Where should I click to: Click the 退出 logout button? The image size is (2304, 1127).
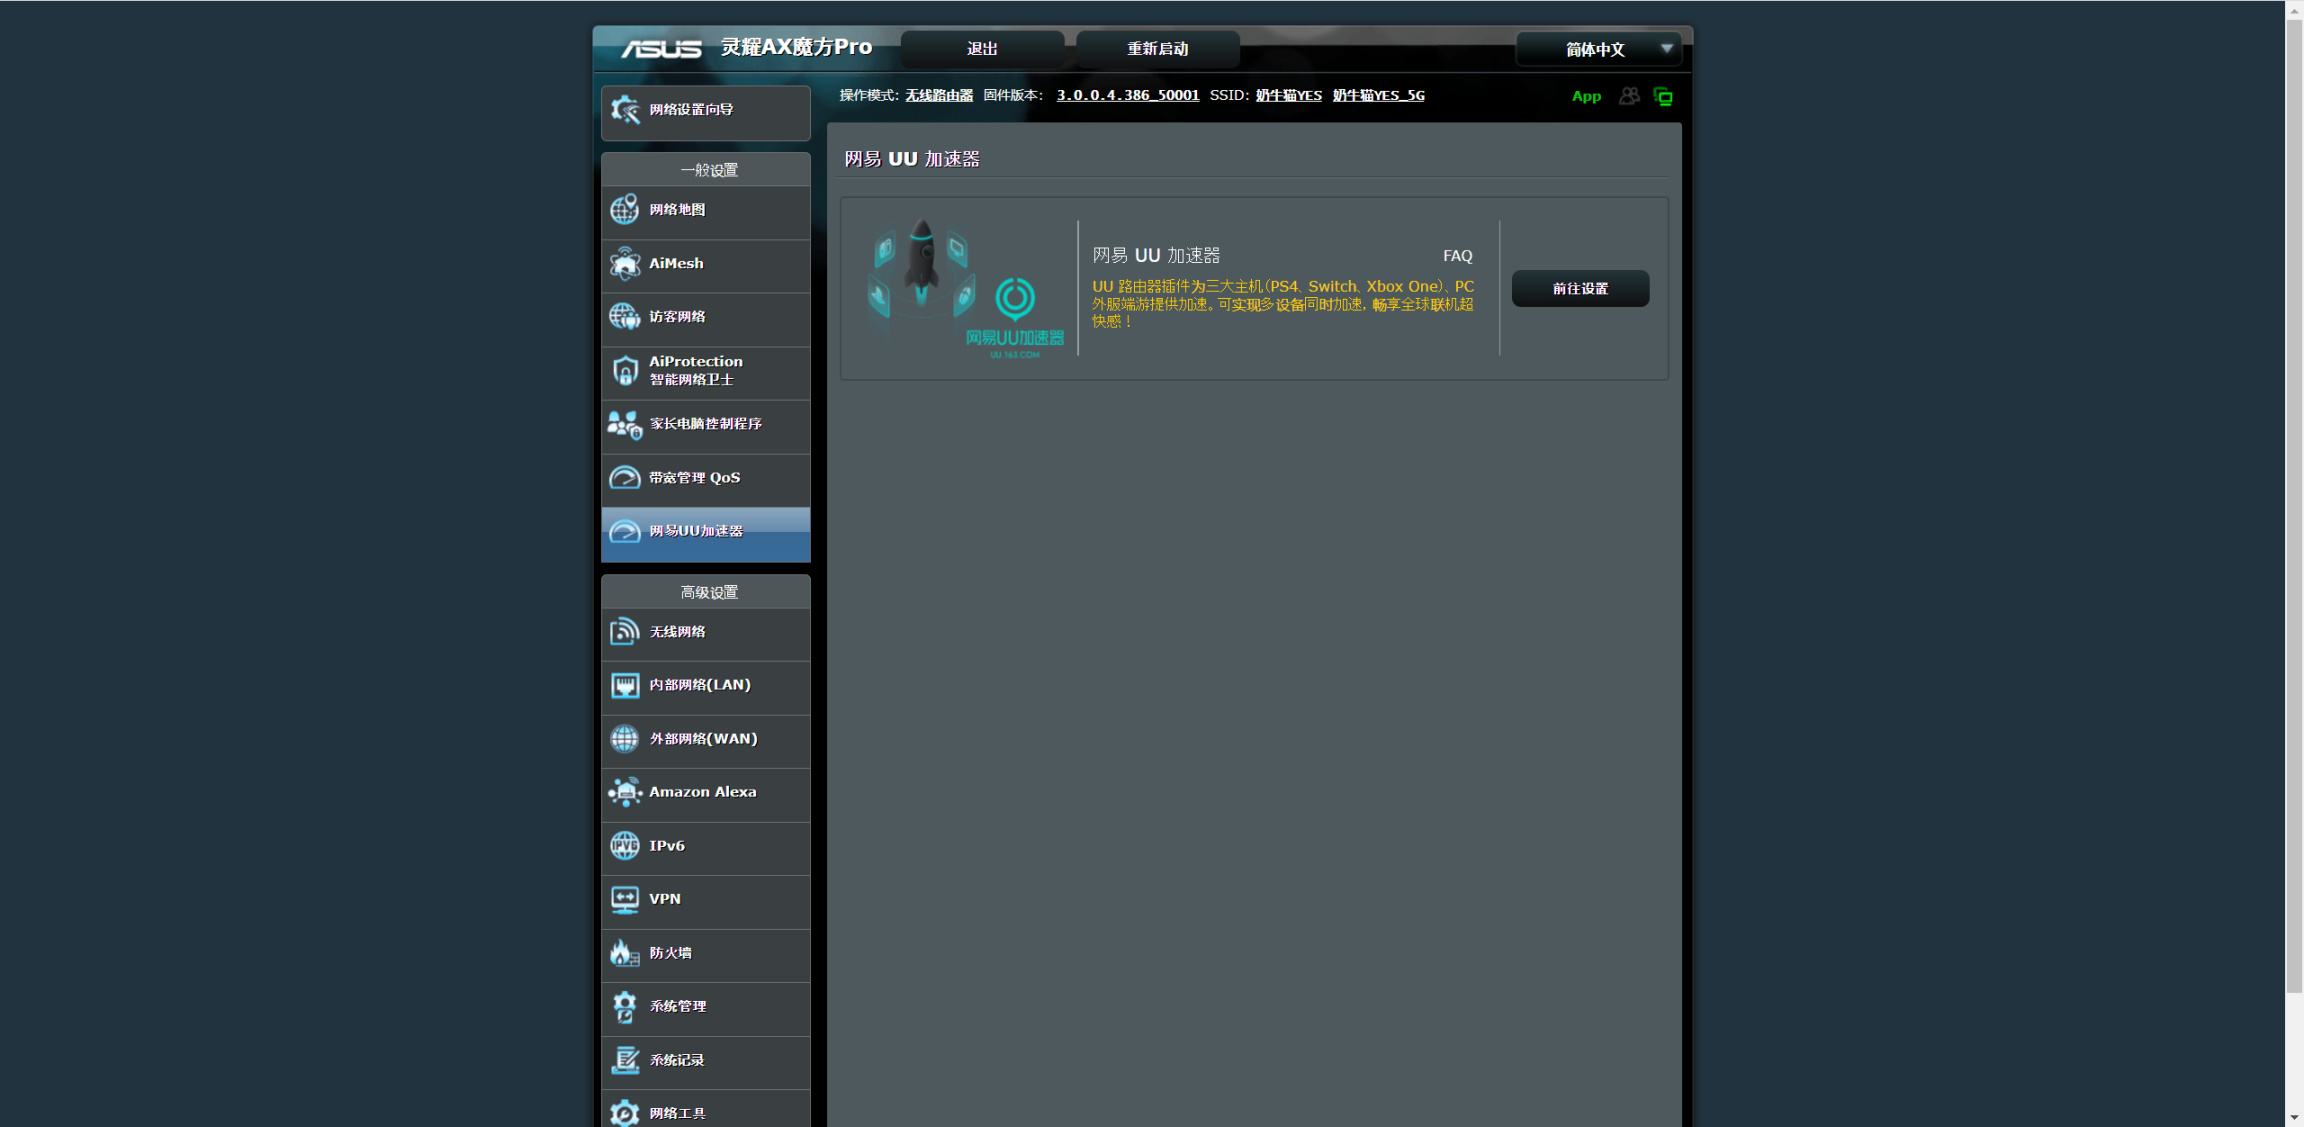click(x=981, y=48)
